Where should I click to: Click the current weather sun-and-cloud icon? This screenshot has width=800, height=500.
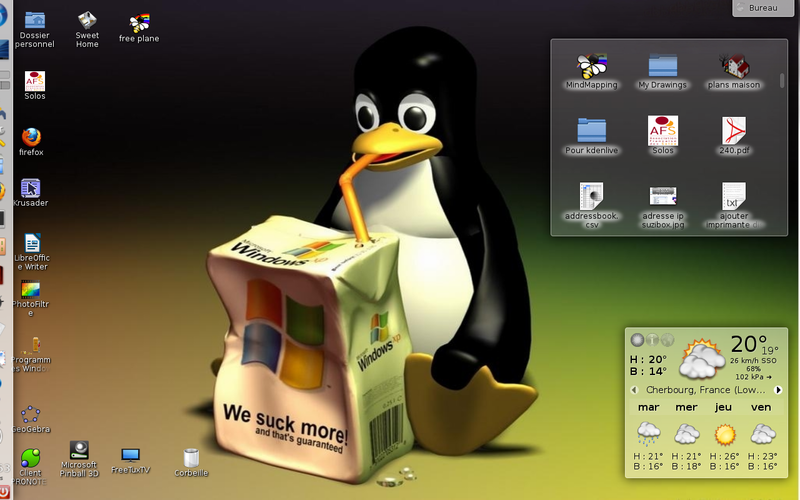[702, 359]
